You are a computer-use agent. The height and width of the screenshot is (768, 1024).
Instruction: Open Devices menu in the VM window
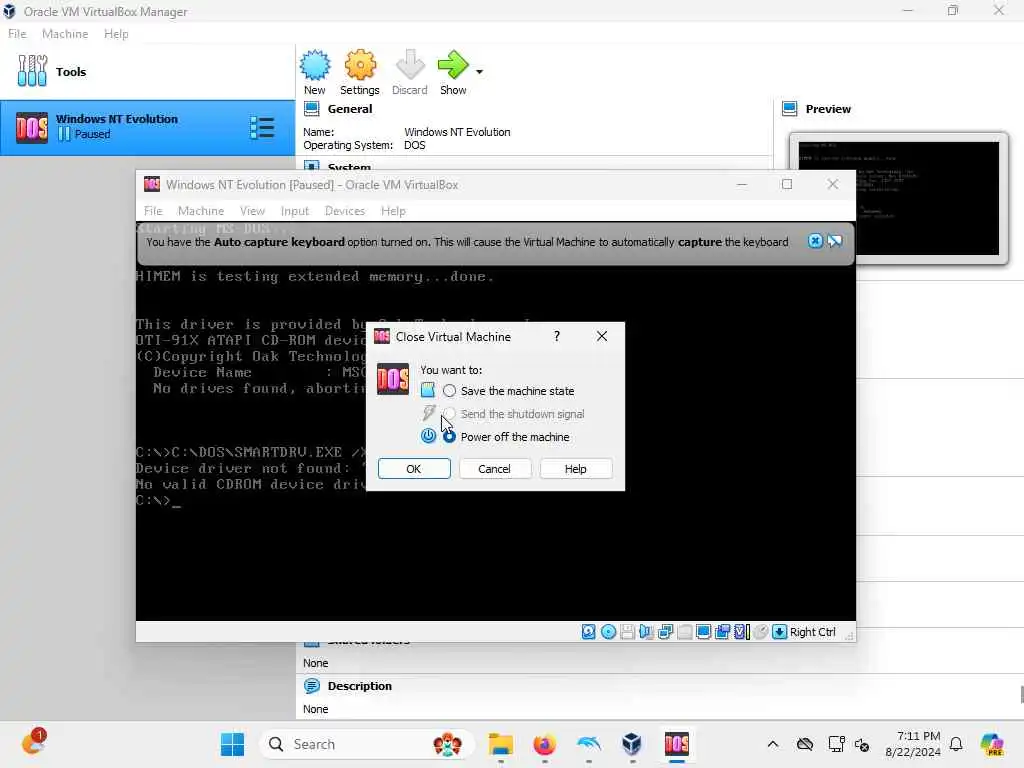(345, 211)
